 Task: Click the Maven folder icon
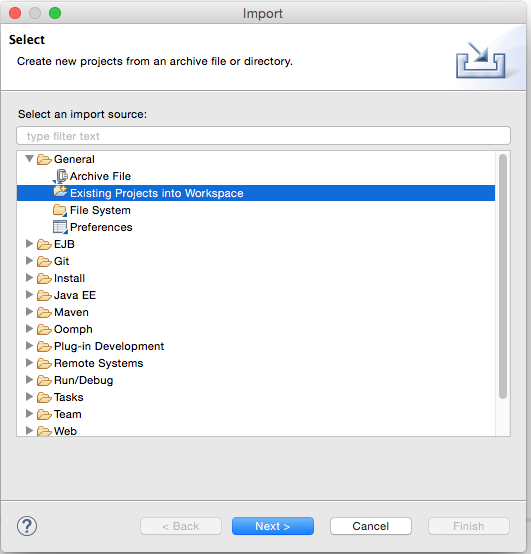coord(45,313)
